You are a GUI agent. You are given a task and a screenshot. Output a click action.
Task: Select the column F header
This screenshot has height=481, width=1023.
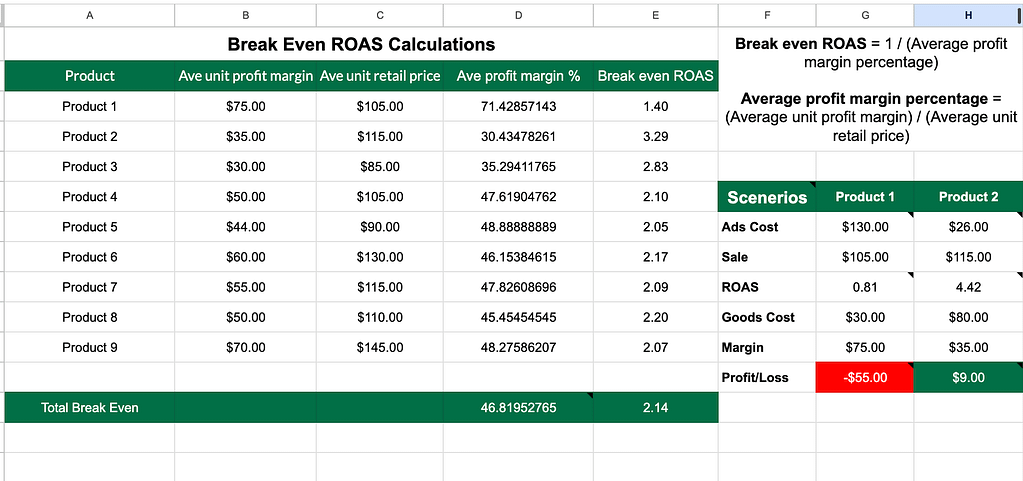(767, 15)
